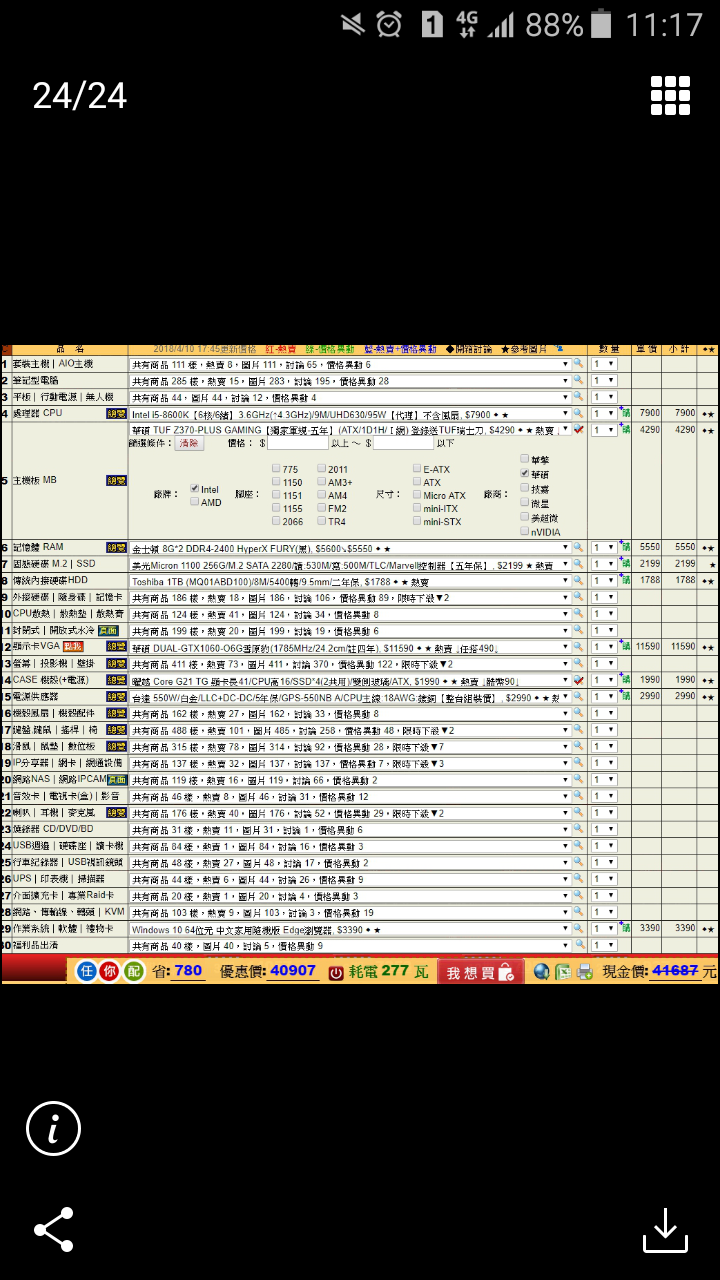Tap the share icon
Viewport: 720px width, 1280px height.
[53, 1229]
